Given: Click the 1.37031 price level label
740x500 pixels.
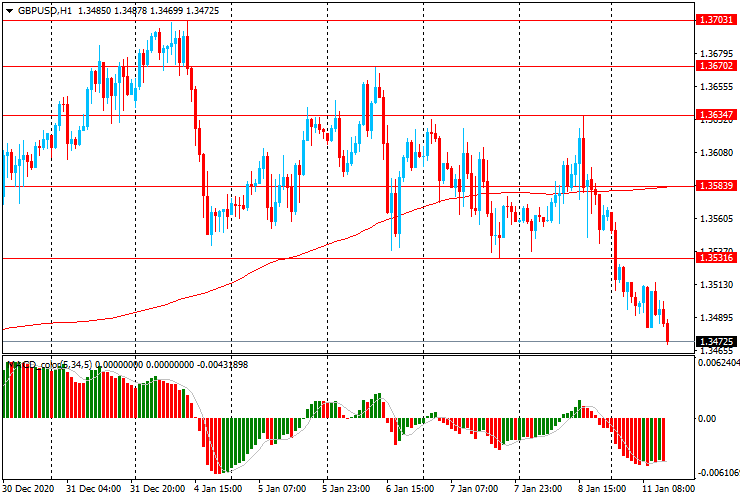Looking at the screenshot, I should [717, 19].
